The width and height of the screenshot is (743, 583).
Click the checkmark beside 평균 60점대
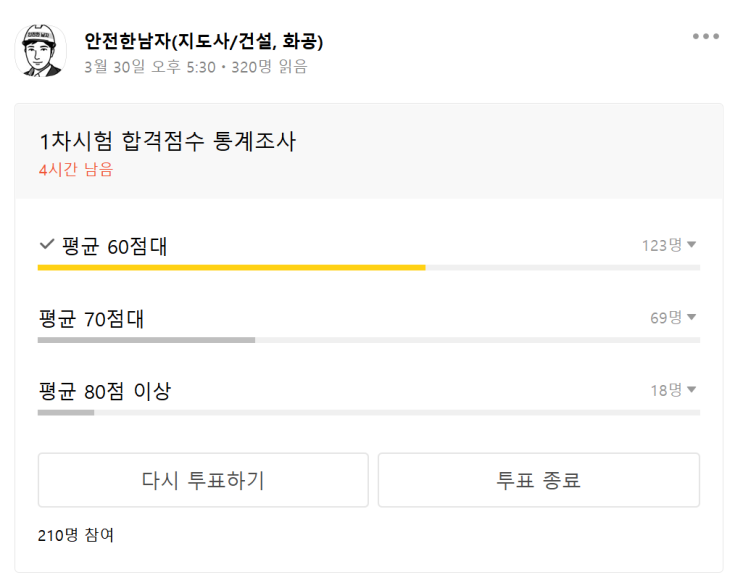tap(45, 245)
